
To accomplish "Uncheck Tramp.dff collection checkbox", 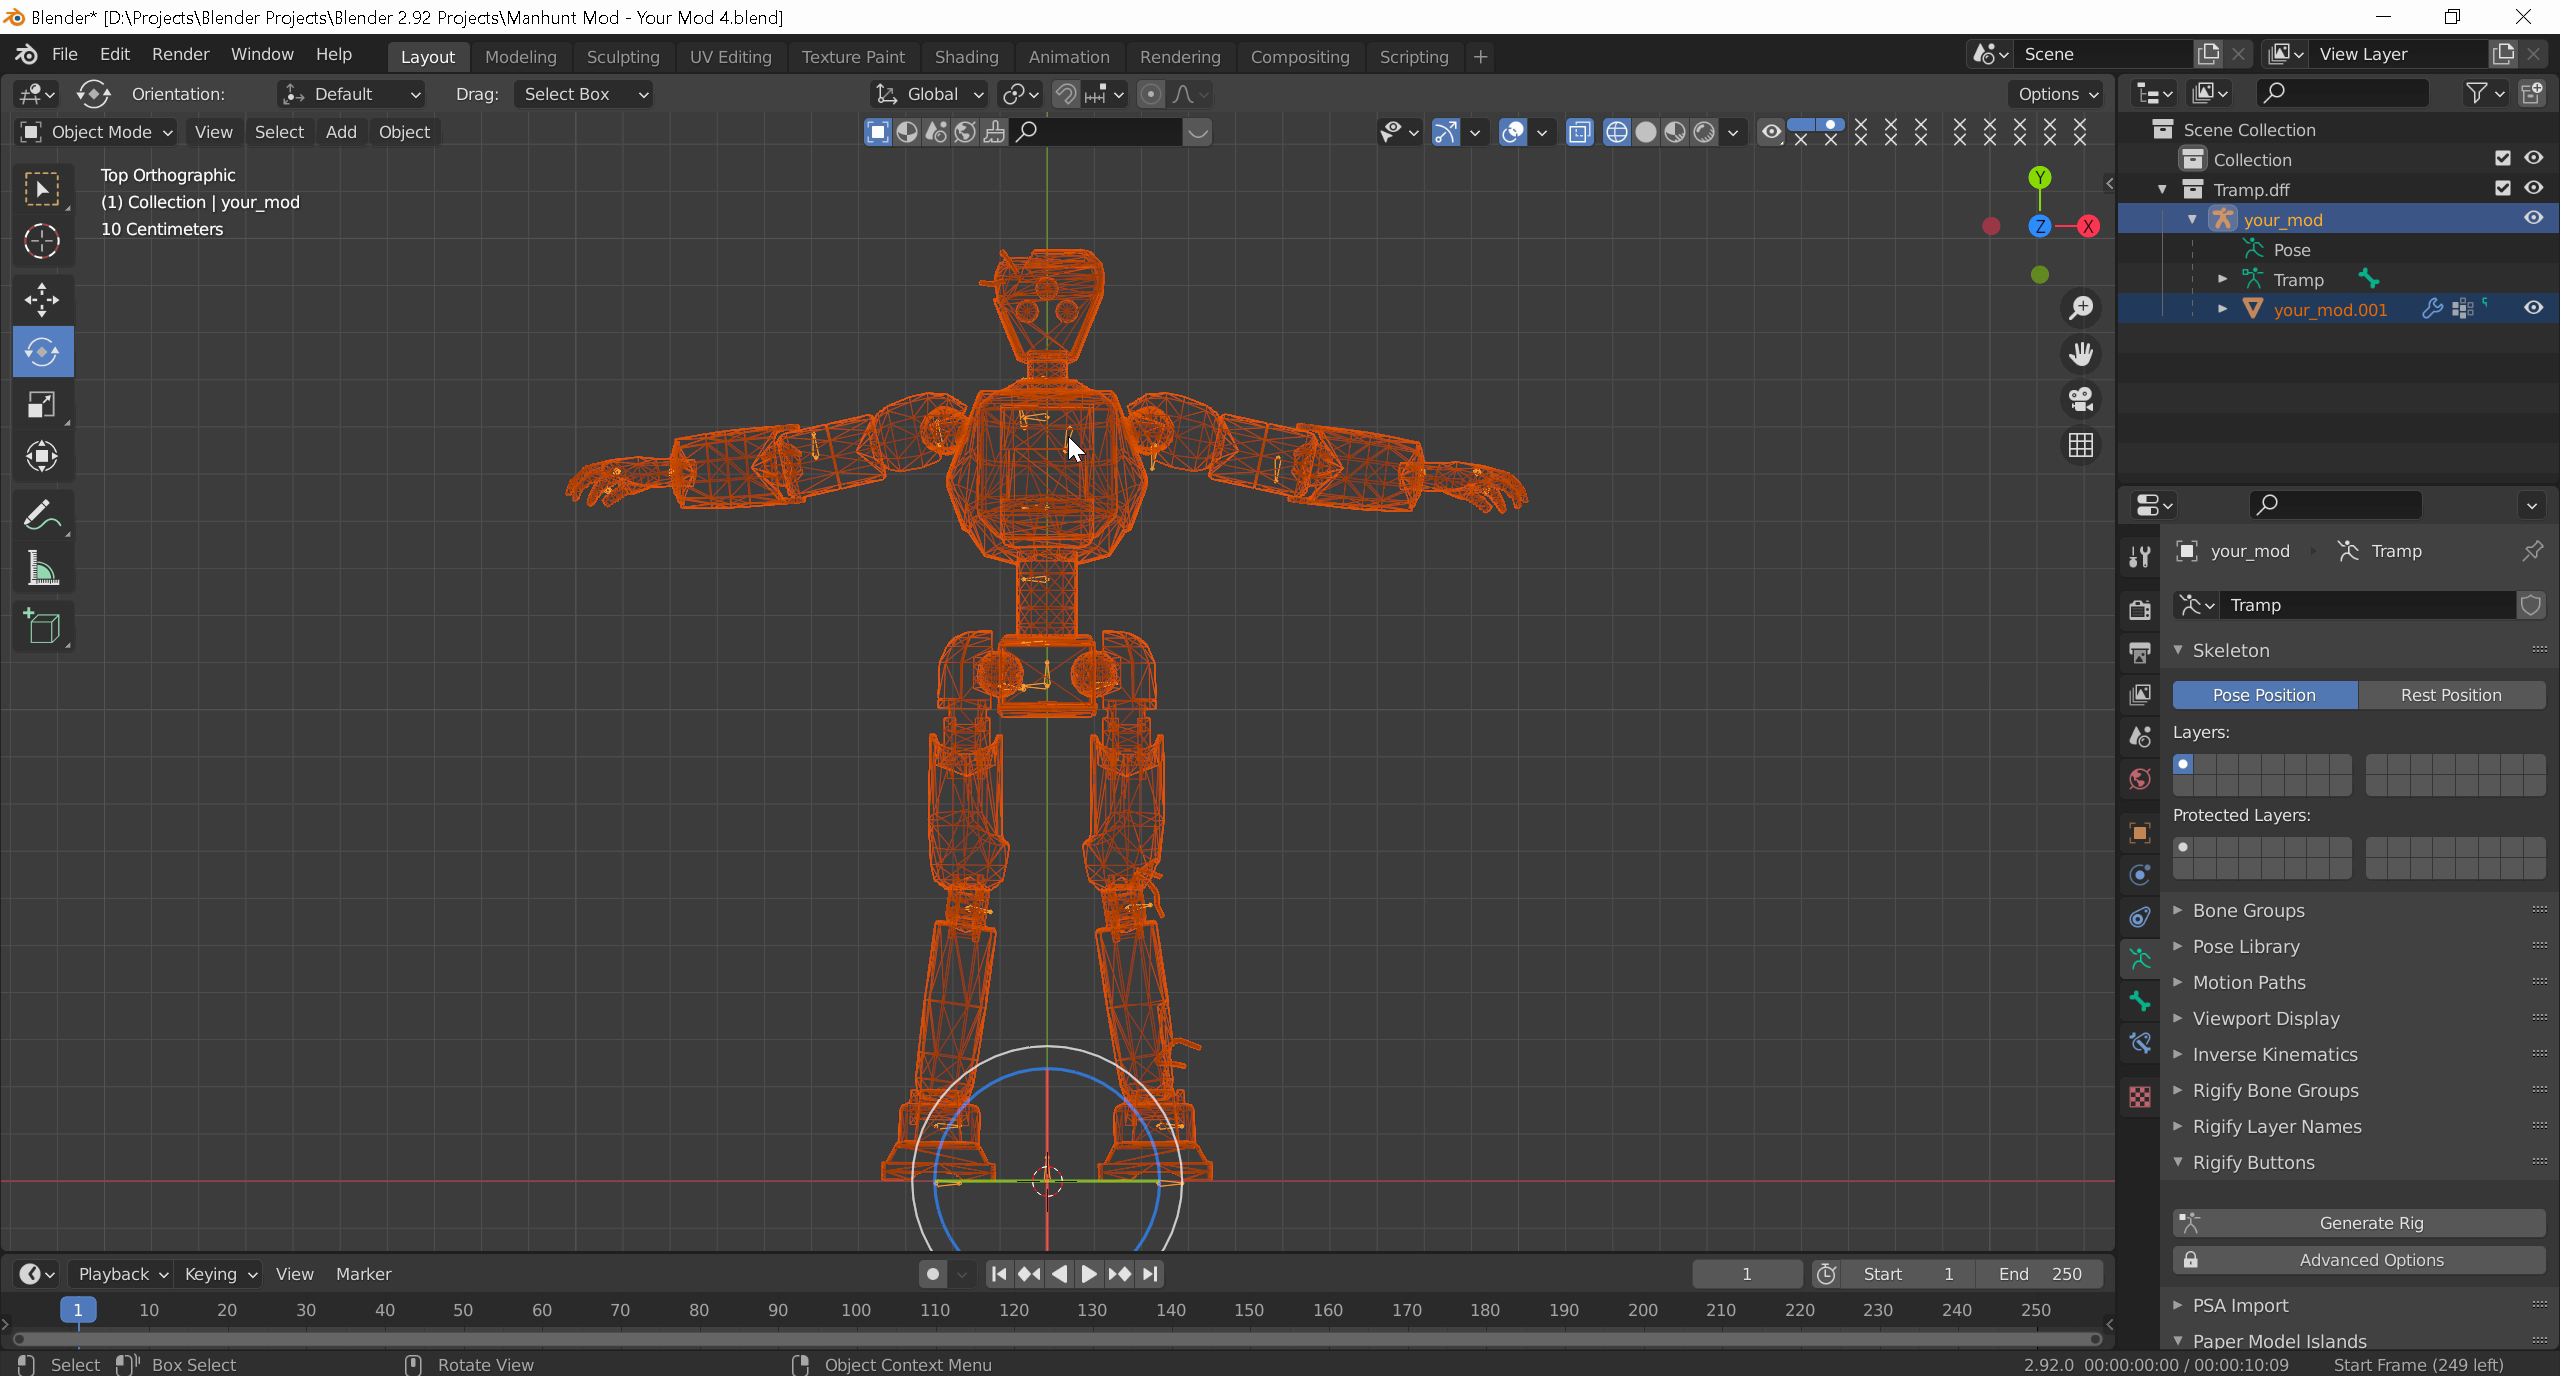I will coord(2503,188).
